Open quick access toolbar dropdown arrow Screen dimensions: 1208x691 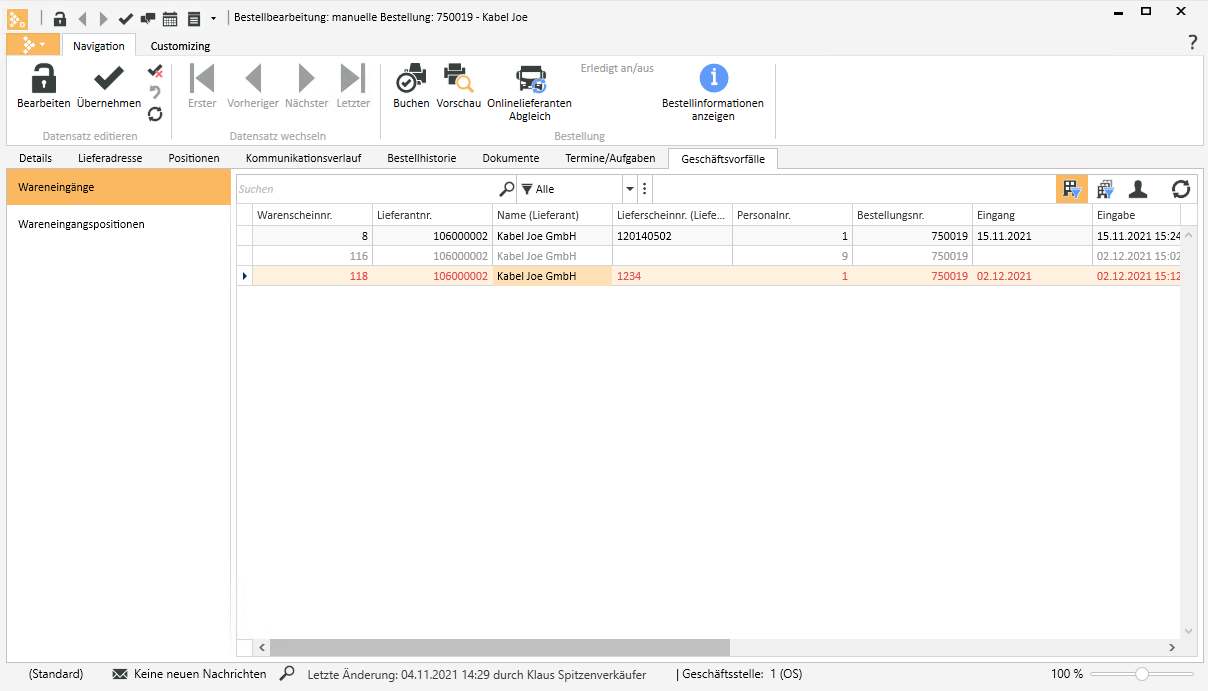coord(213,18)
